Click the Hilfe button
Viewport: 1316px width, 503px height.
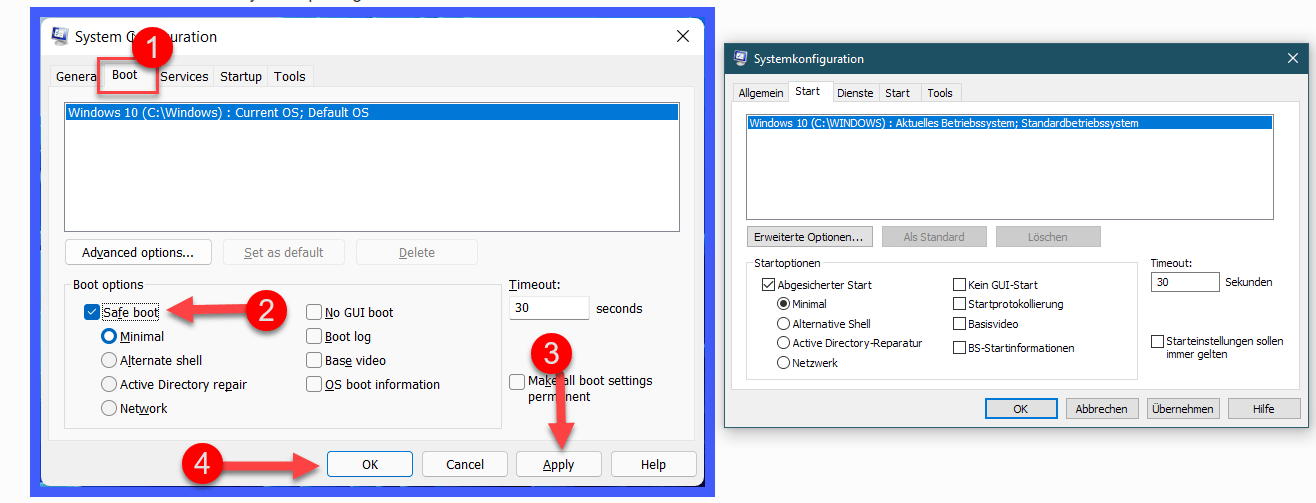point(1265,409)
